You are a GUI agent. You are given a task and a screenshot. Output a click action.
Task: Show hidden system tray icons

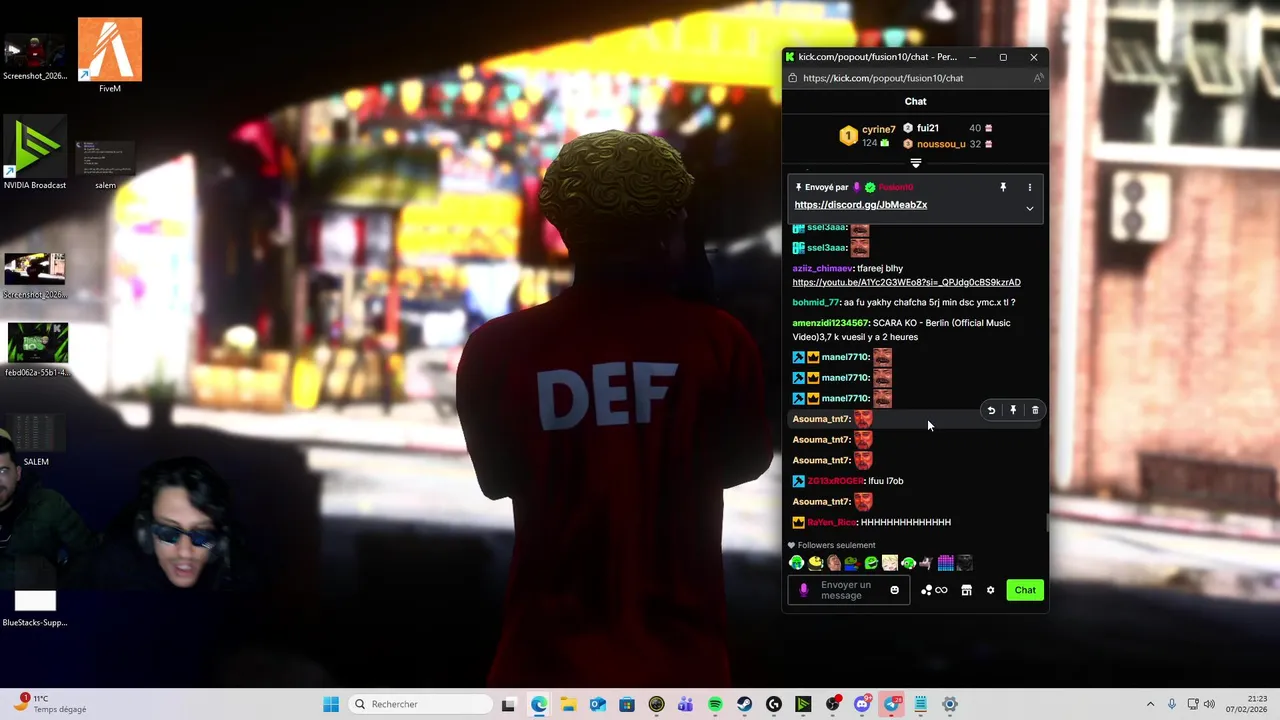coord(1150,704)
